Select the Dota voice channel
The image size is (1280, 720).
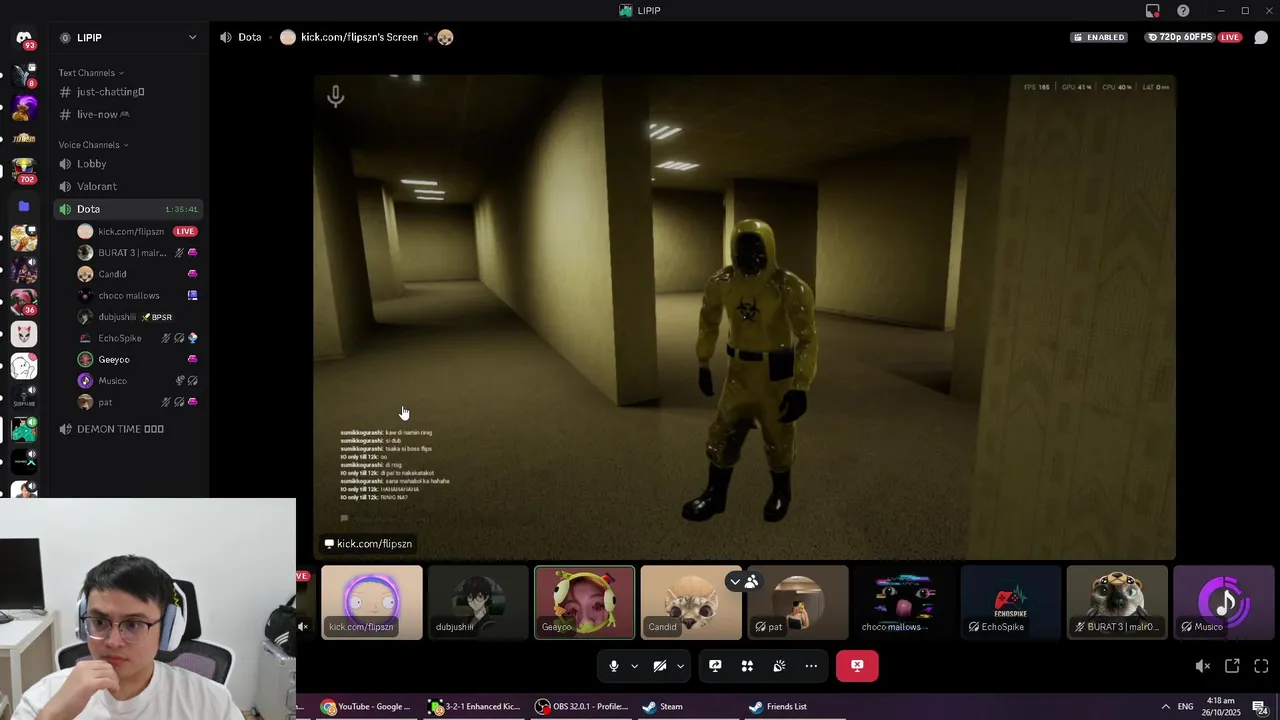130,209
